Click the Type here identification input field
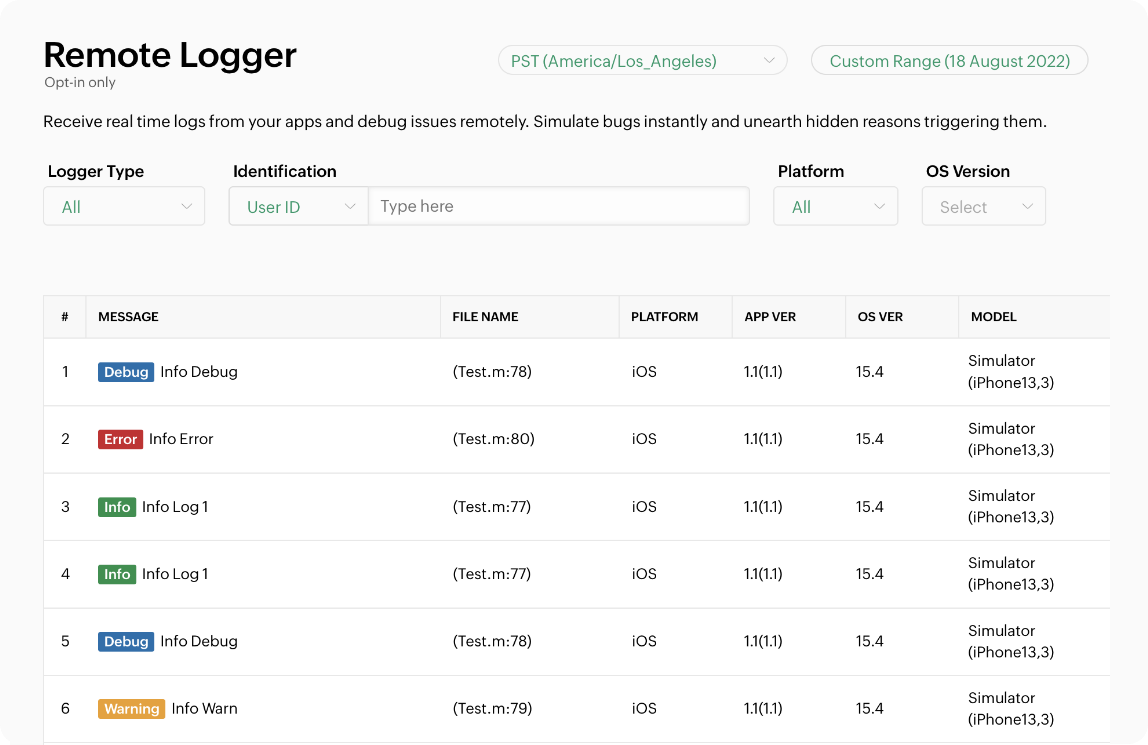Image resolution: width=1148 pixels, height=745 pixels. 560,206
